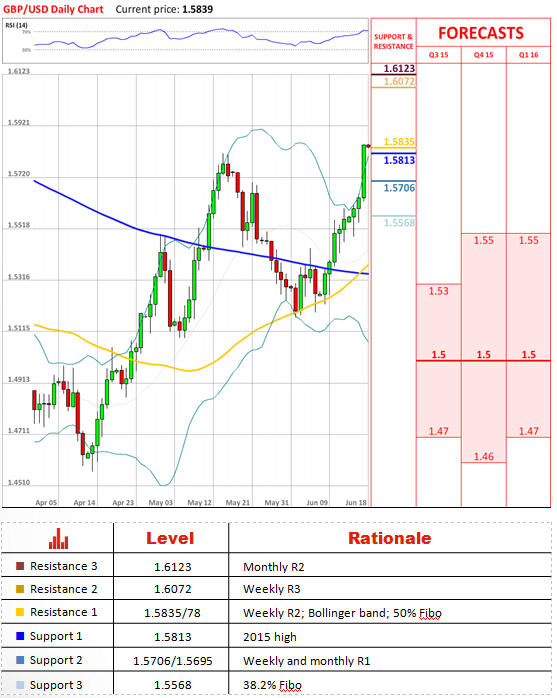Click the 1.5813 support level label

click(399, 160)
